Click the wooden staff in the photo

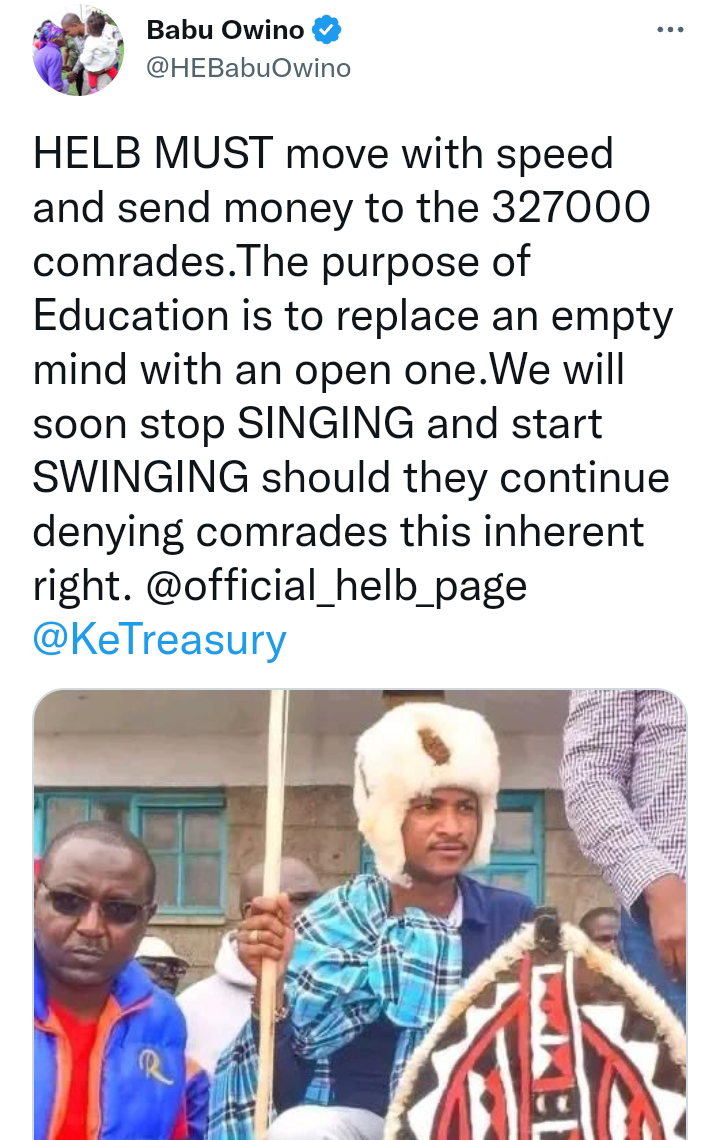pos(273,909)
